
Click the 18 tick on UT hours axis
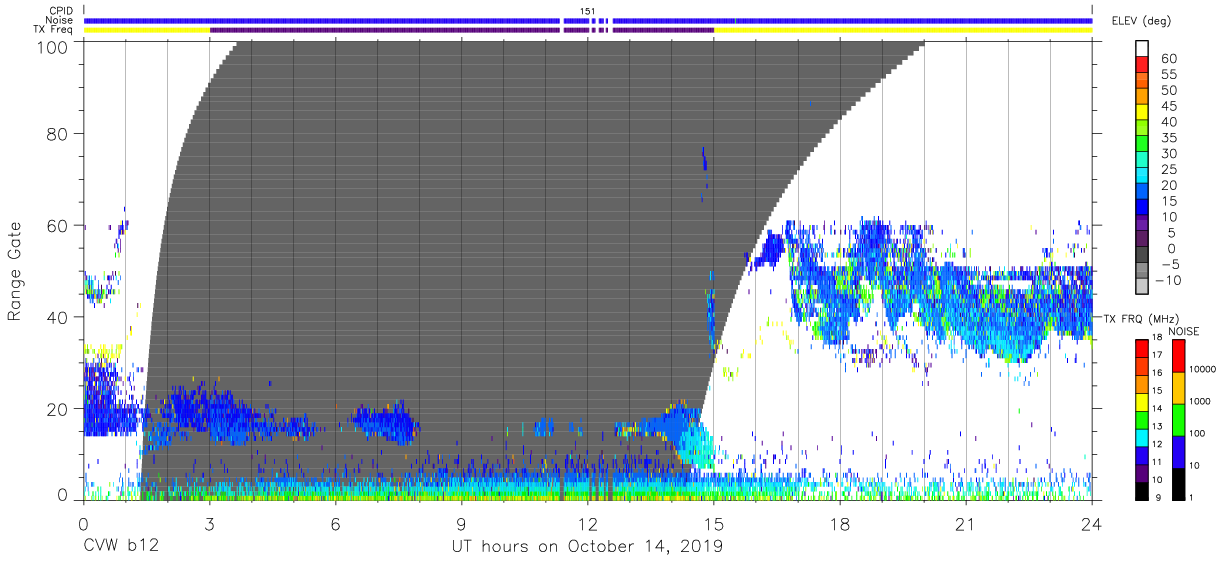840,524
